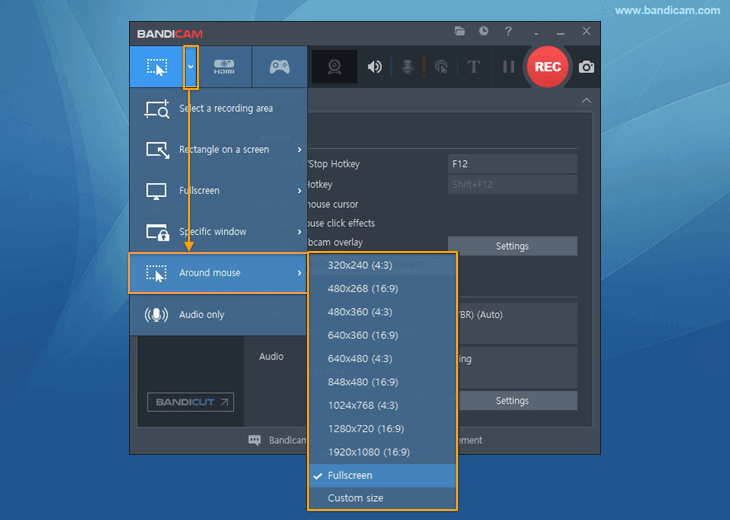Open Rectangle on a screen submenu

click(x=218, y=149)
